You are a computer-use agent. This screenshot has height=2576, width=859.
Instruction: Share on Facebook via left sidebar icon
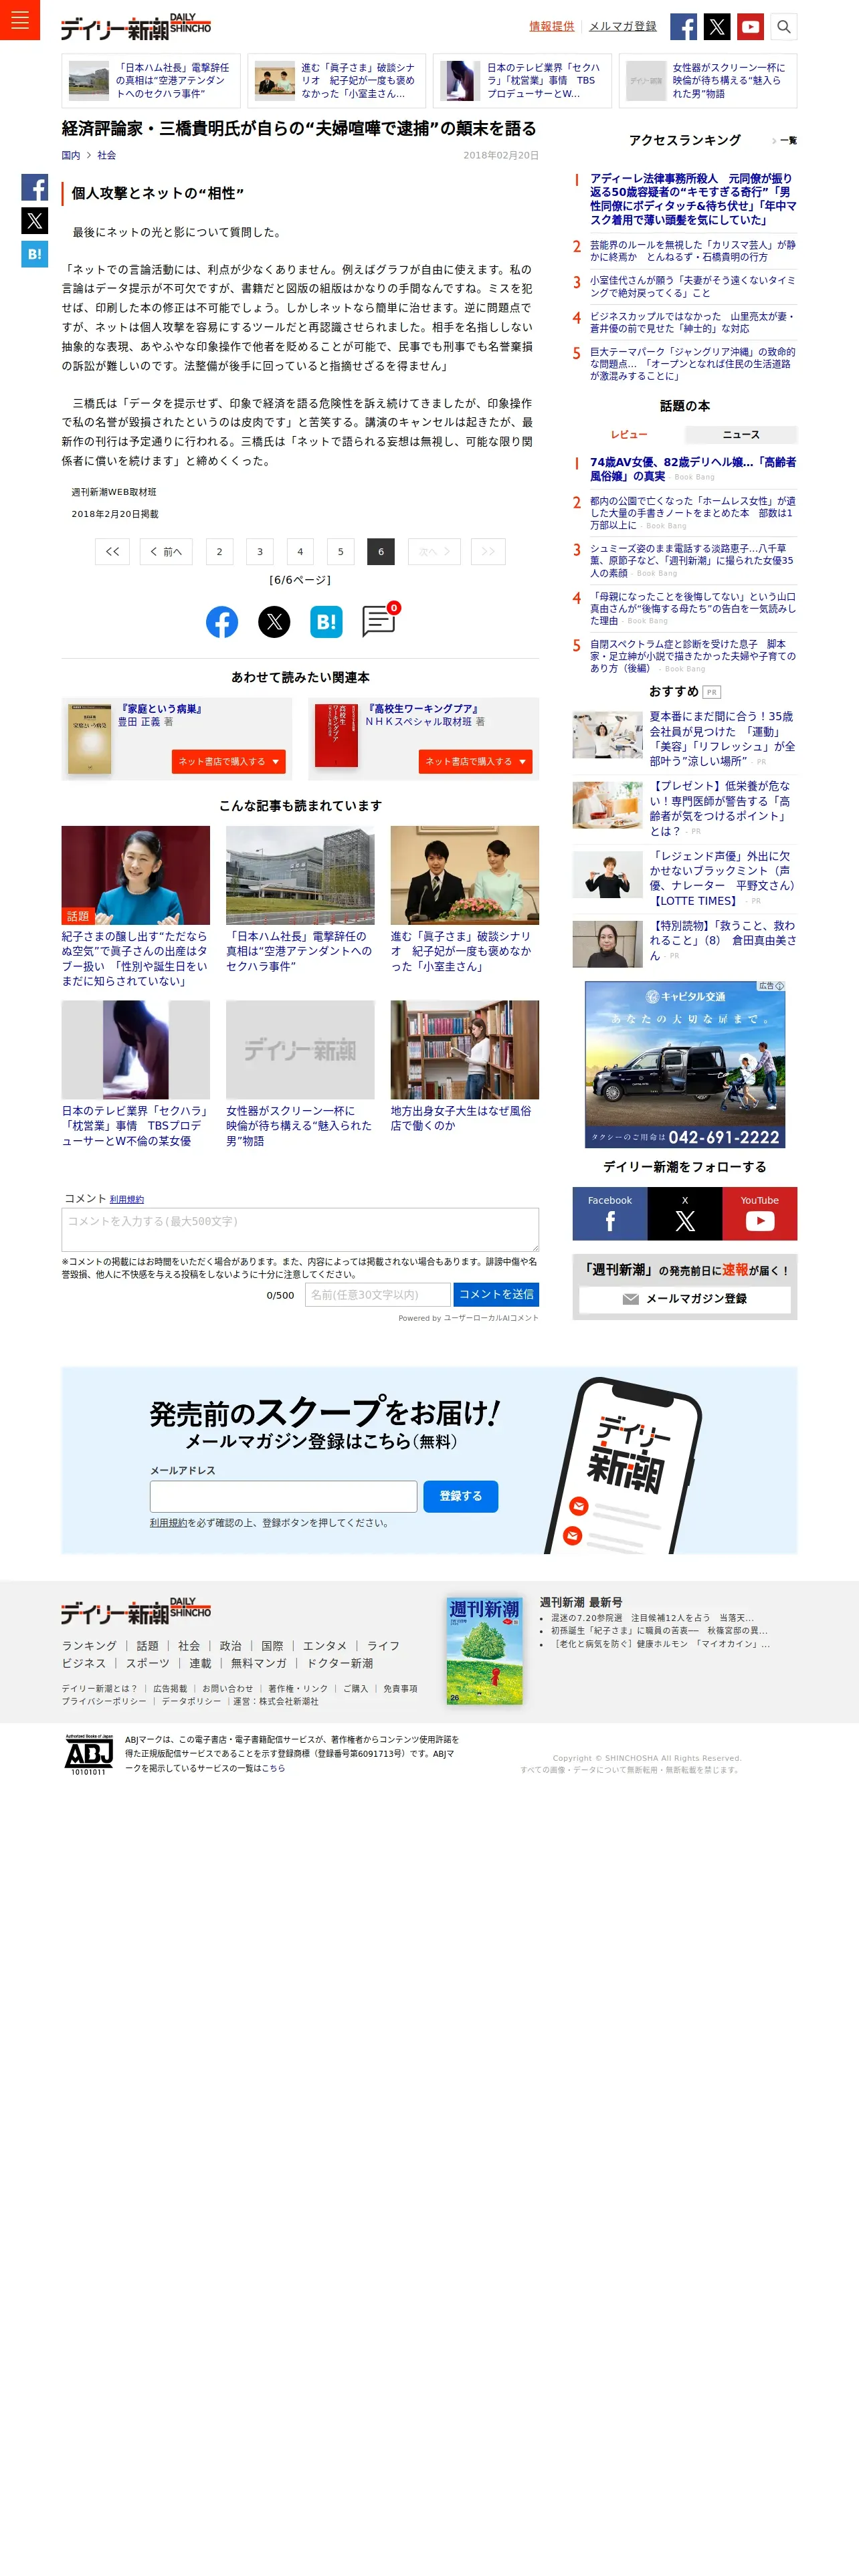coord(35,187)
